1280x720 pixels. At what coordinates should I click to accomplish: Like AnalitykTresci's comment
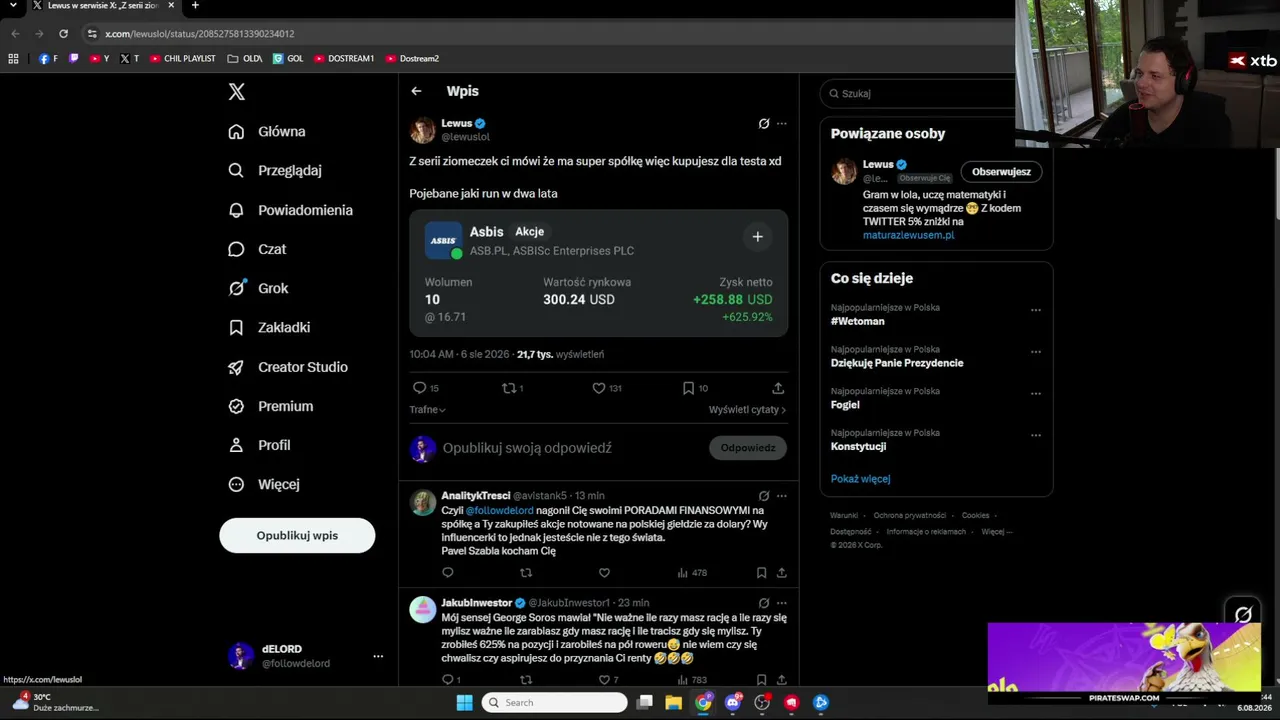[604, 573]
